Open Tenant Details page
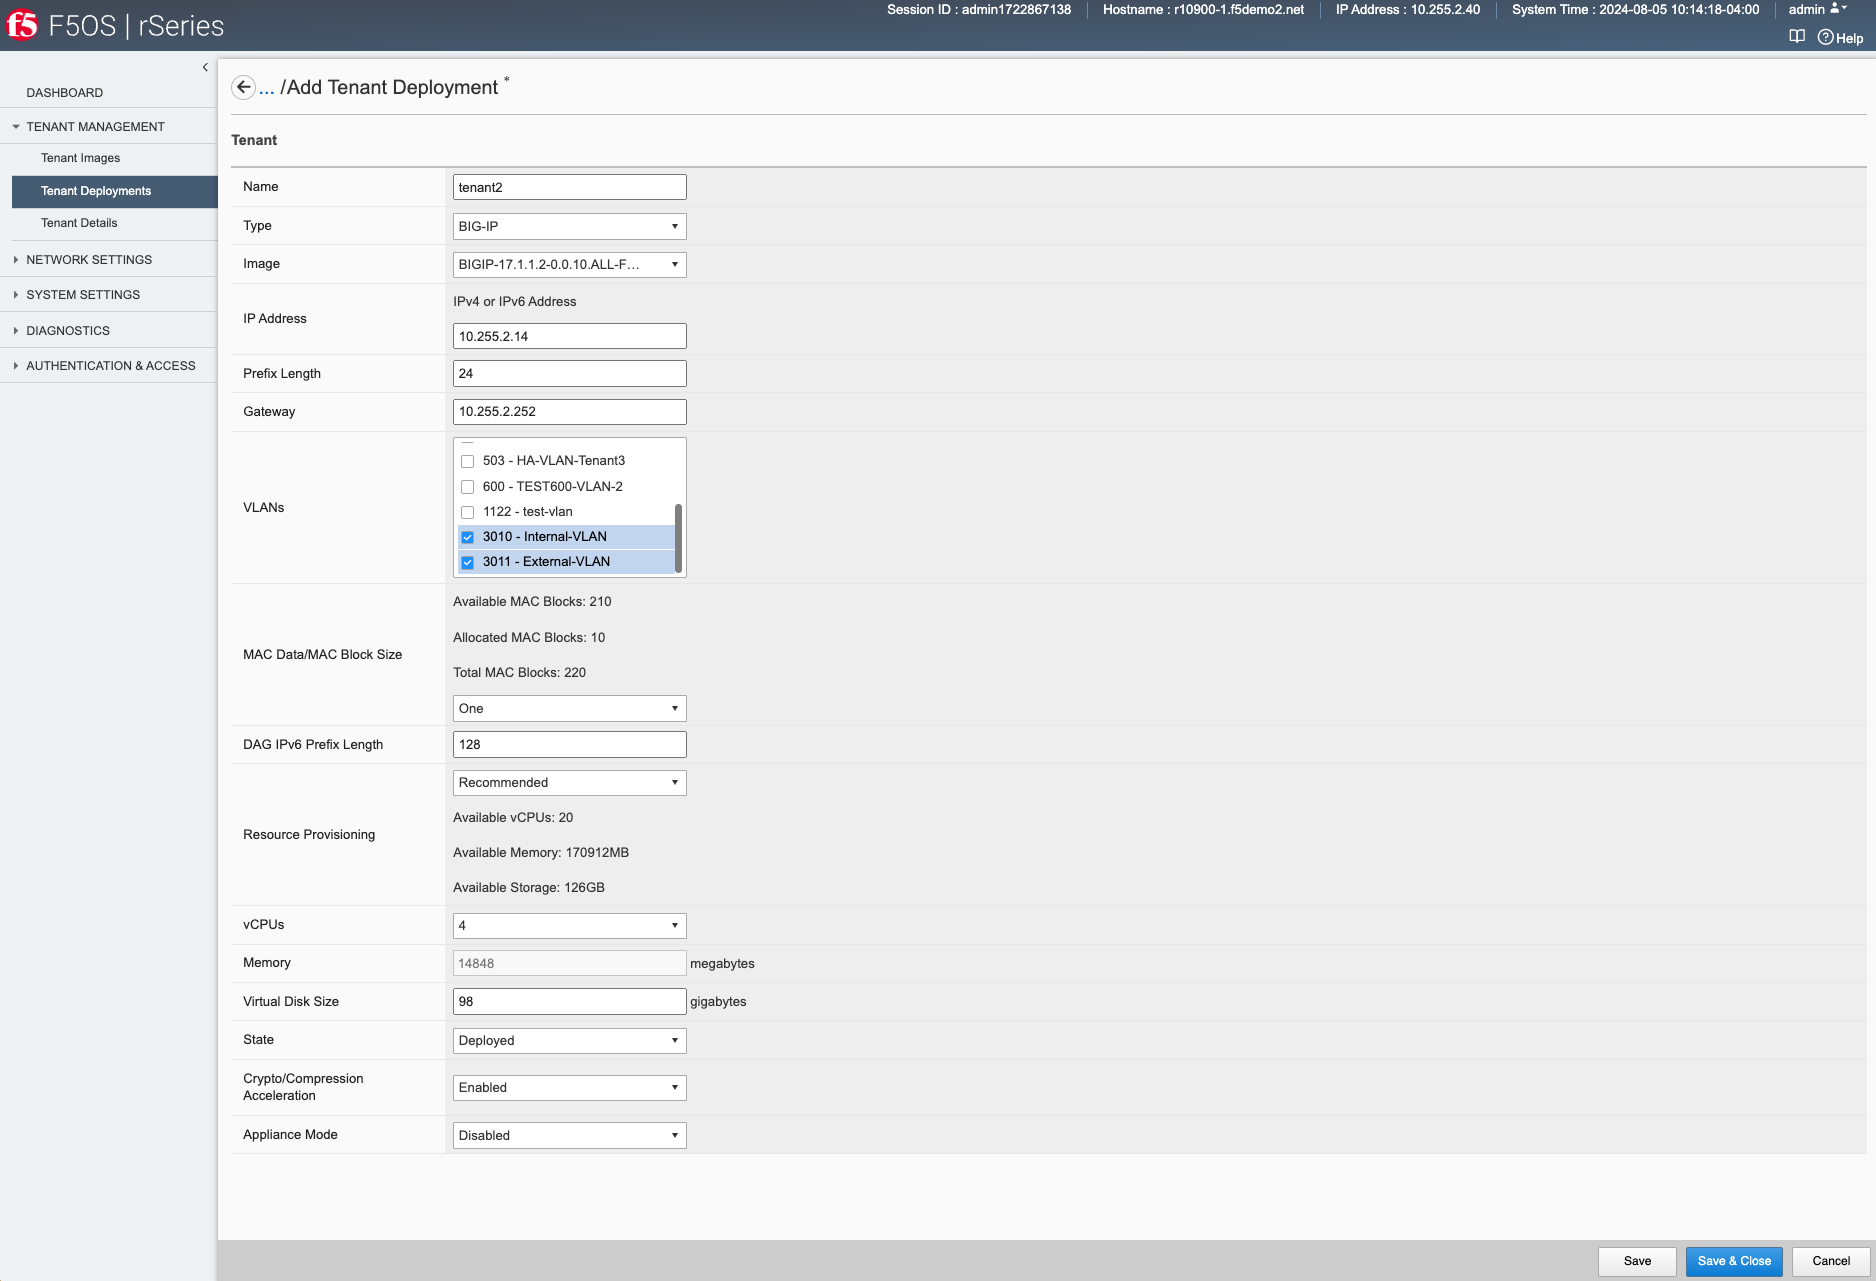 pos(79,223)
